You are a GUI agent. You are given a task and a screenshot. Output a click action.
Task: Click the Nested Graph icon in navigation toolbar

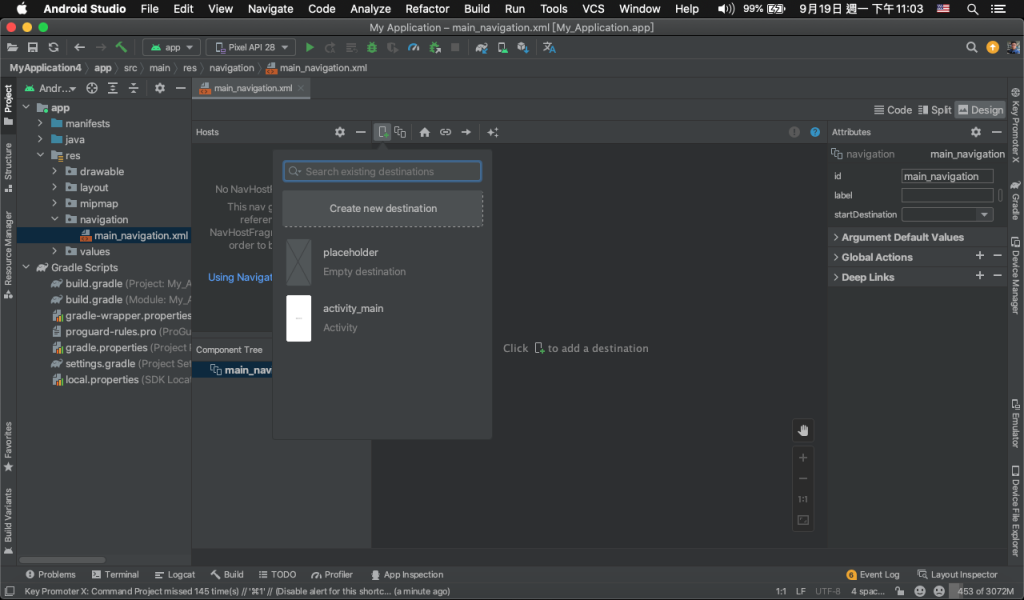[x=400, y=133]
